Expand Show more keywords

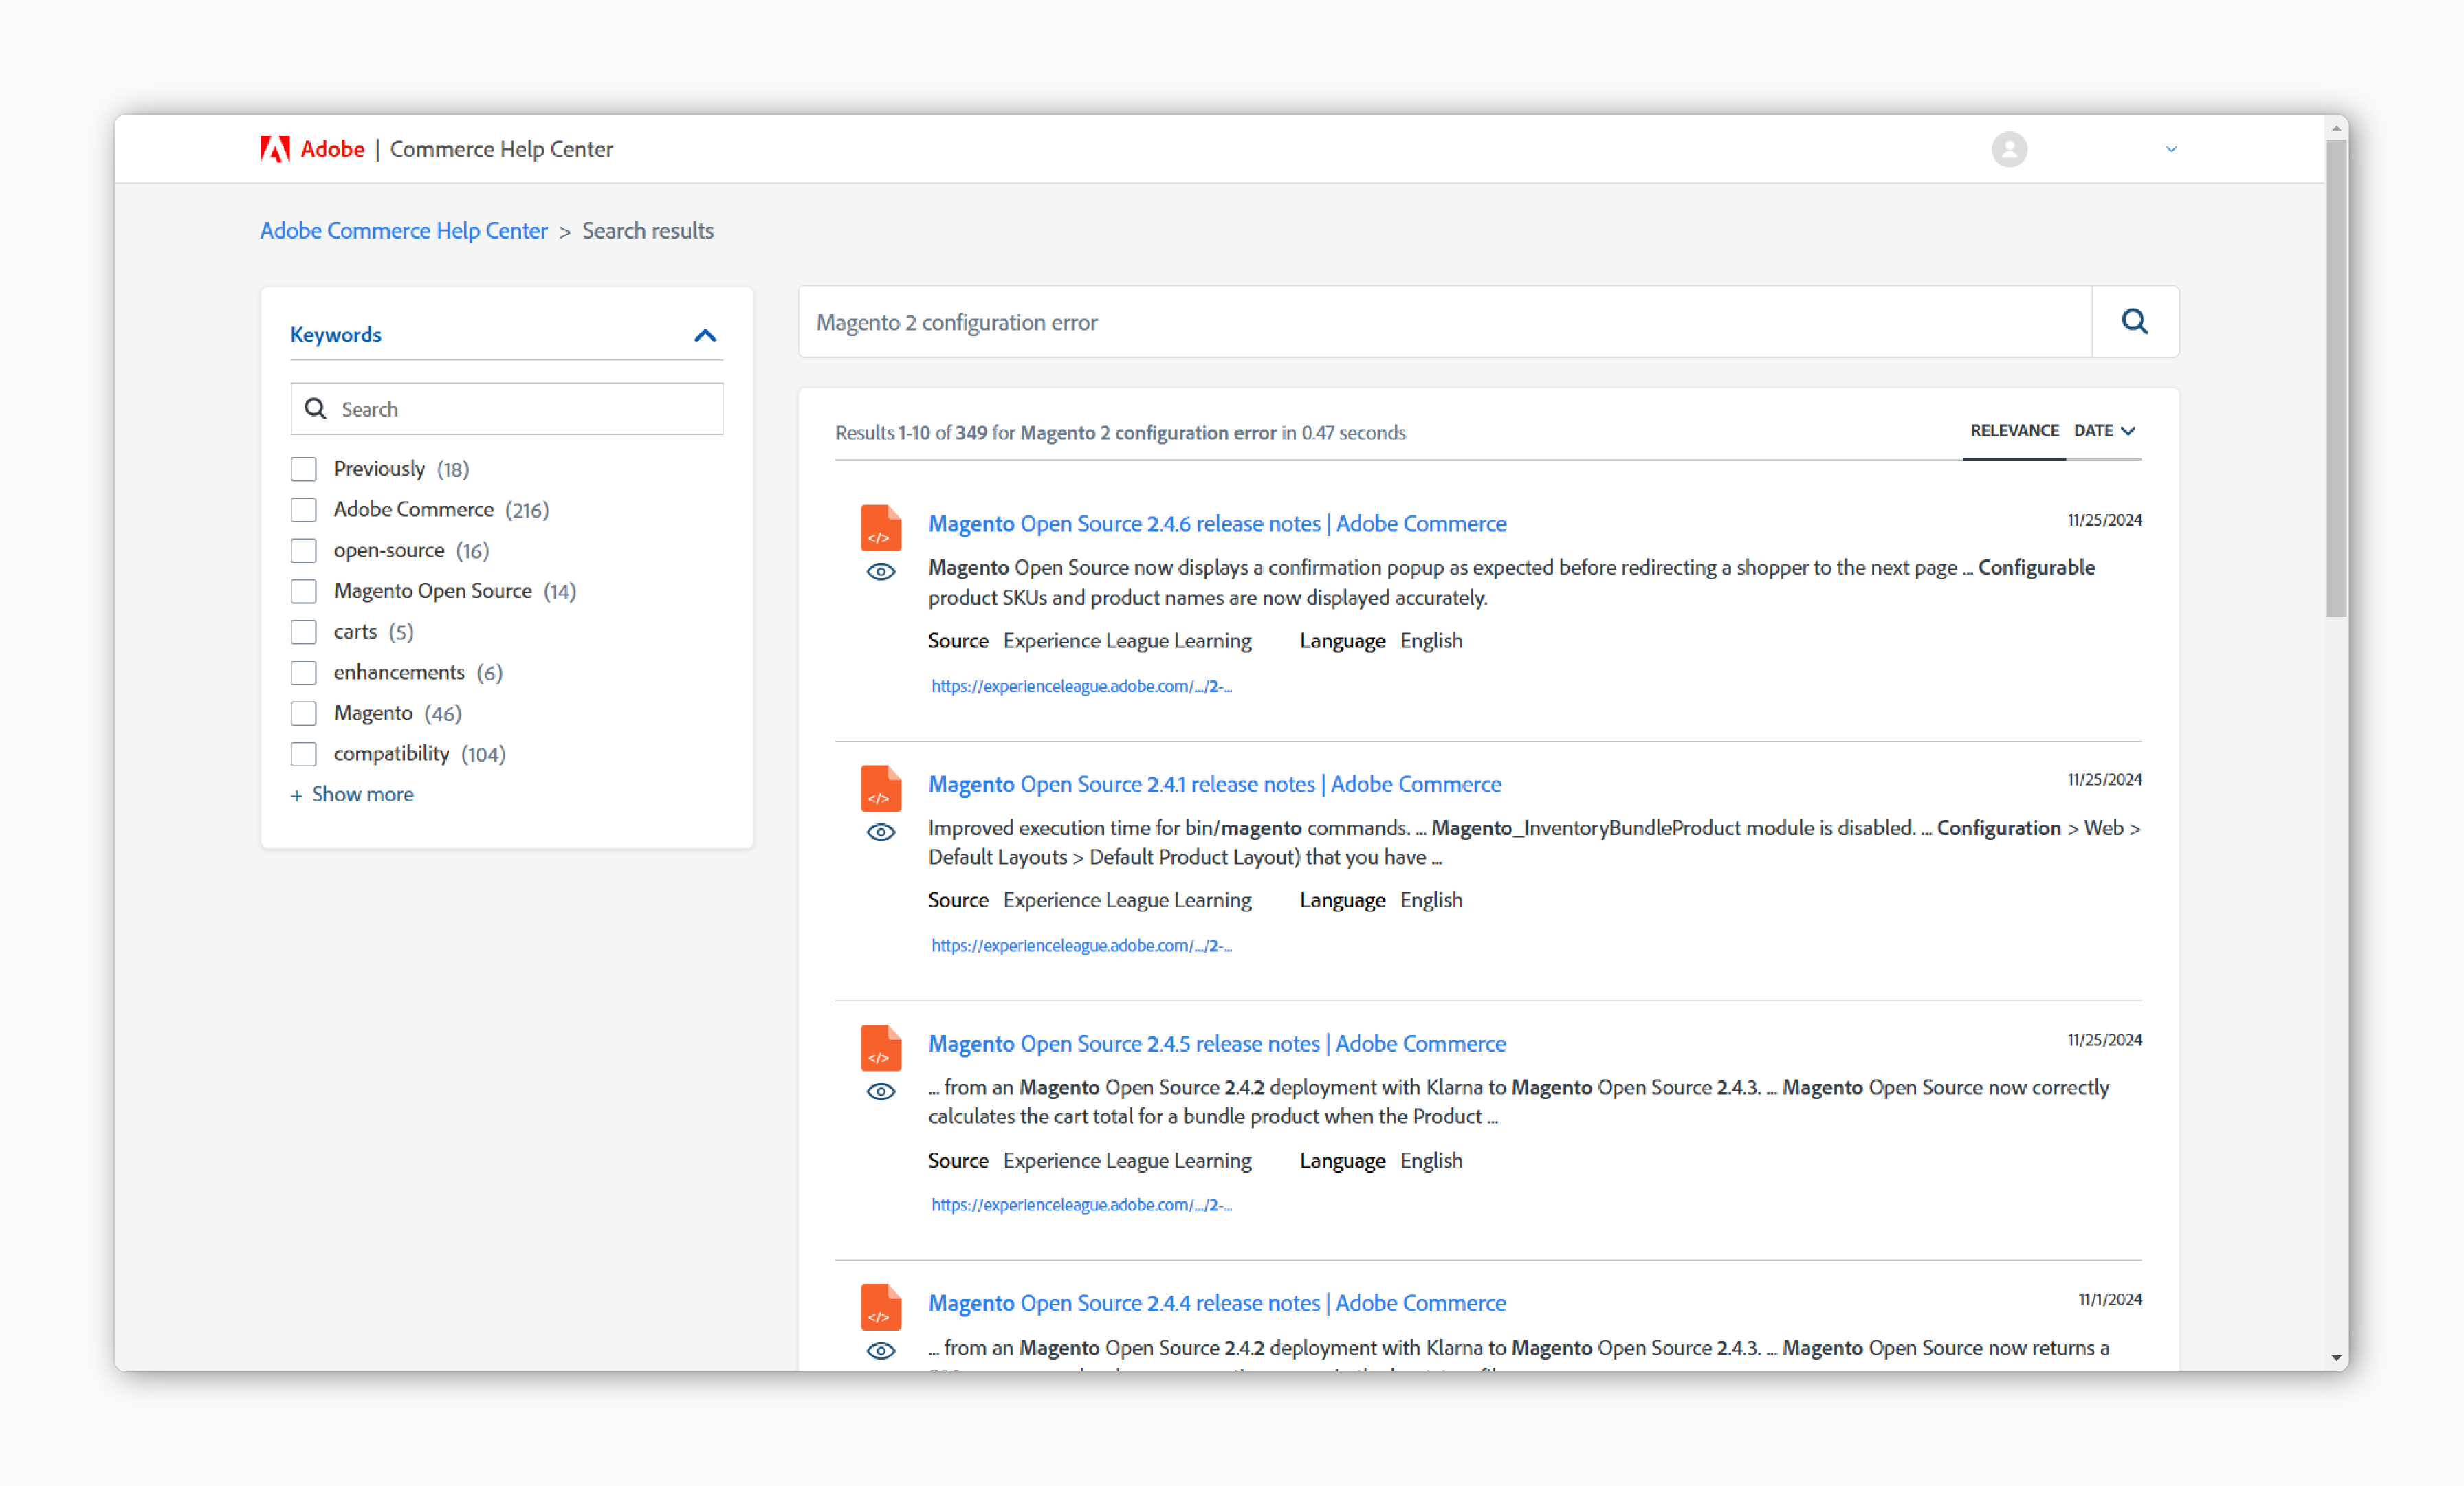[352, 794]
